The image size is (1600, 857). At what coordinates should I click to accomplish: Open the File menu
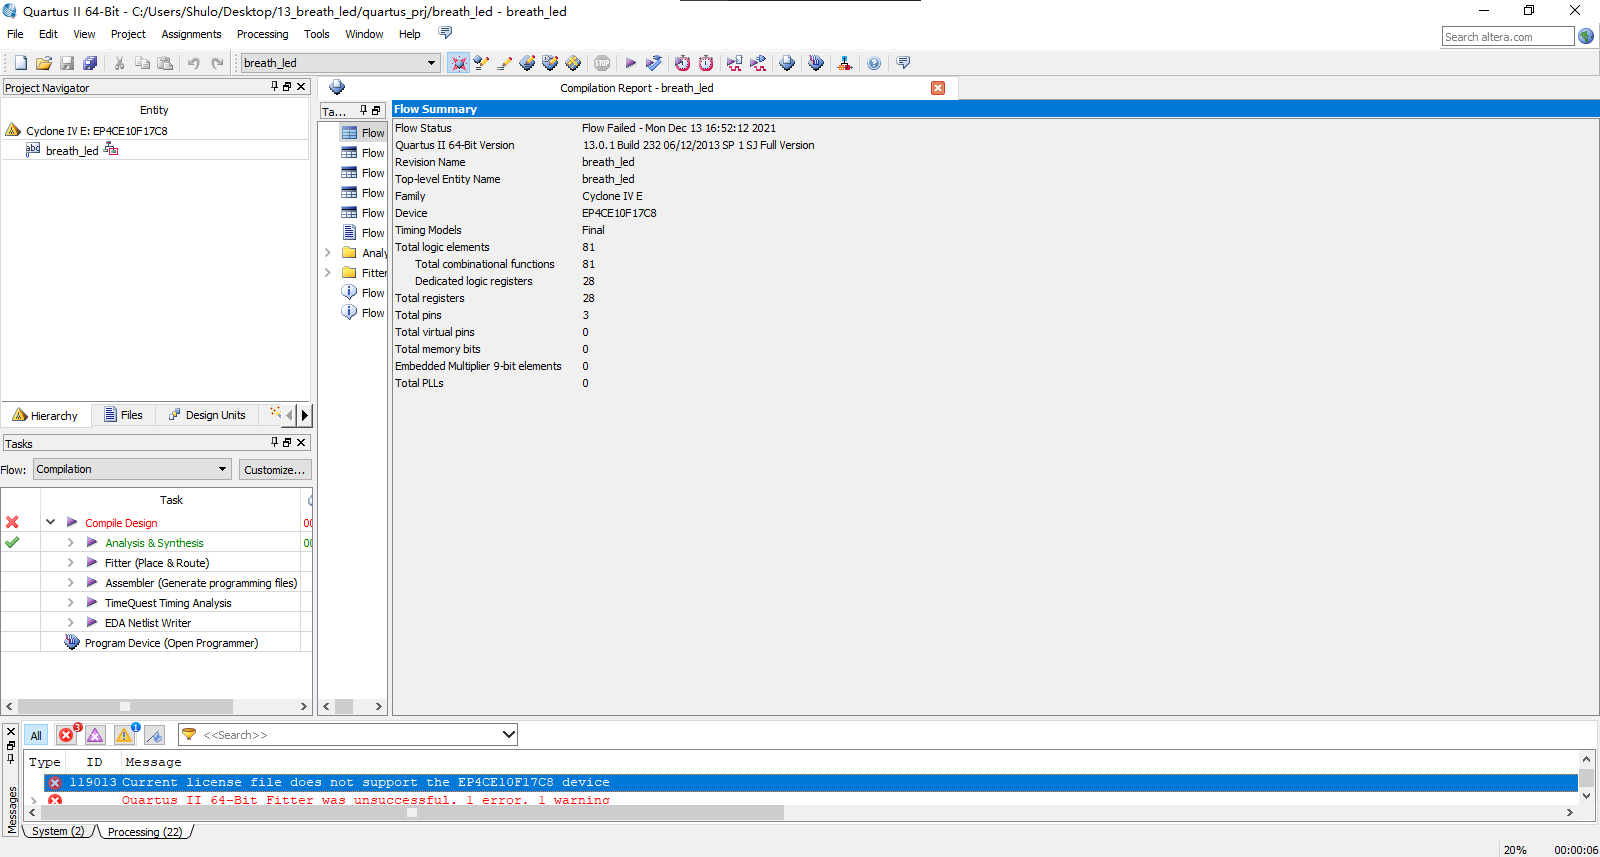(x=15, y=34)
